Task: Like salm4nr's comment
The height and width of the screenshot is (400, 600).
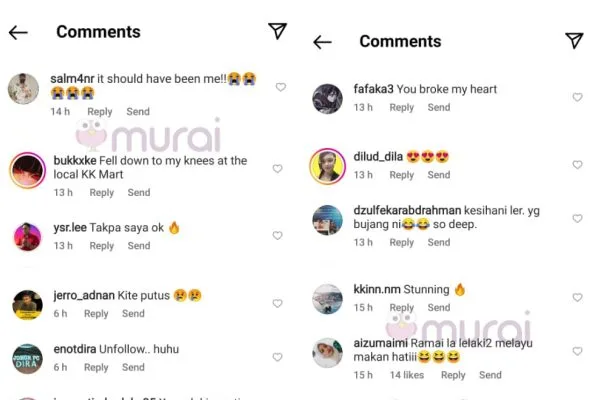Action: pyautogui.click(x=281, y=87)
